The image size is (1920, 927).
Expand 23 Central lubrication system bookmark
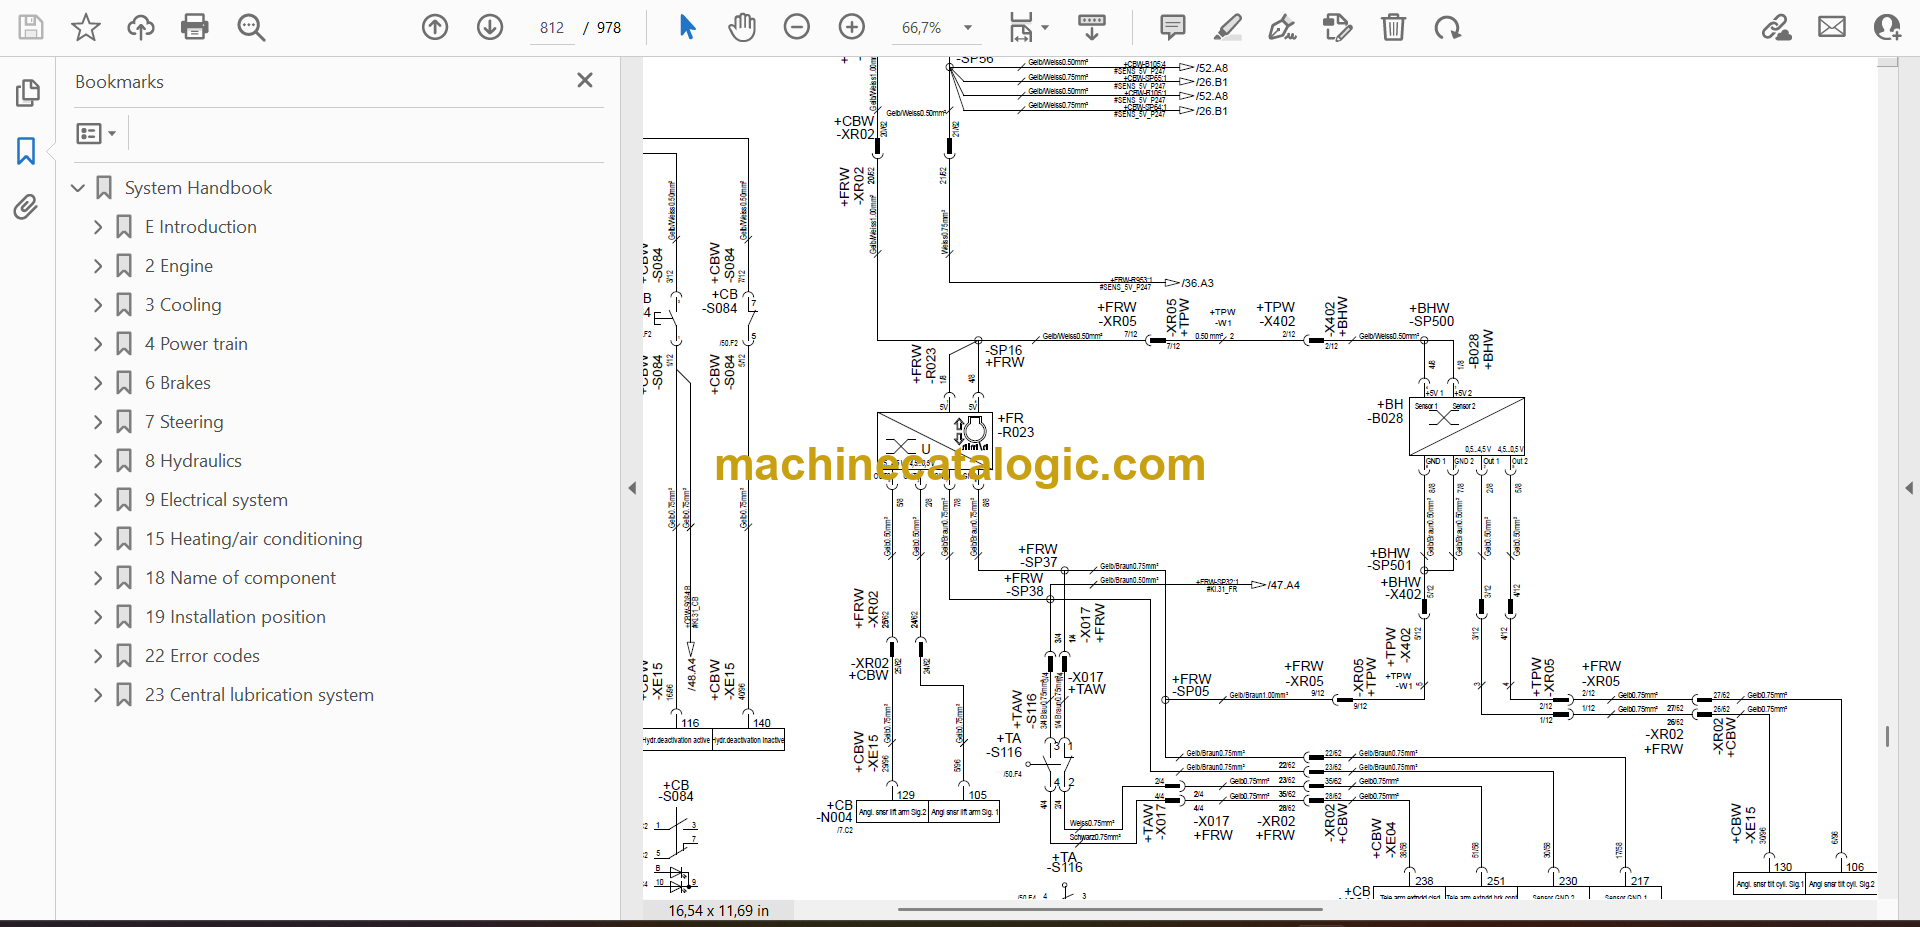(x=98, y=695)
